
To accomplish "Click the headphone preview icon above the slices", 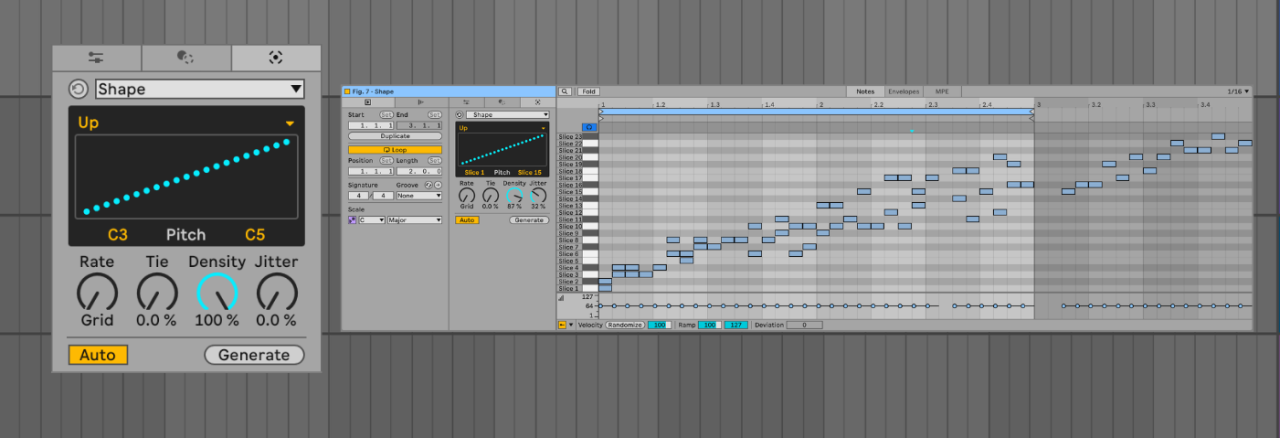I will coord(589,127).
